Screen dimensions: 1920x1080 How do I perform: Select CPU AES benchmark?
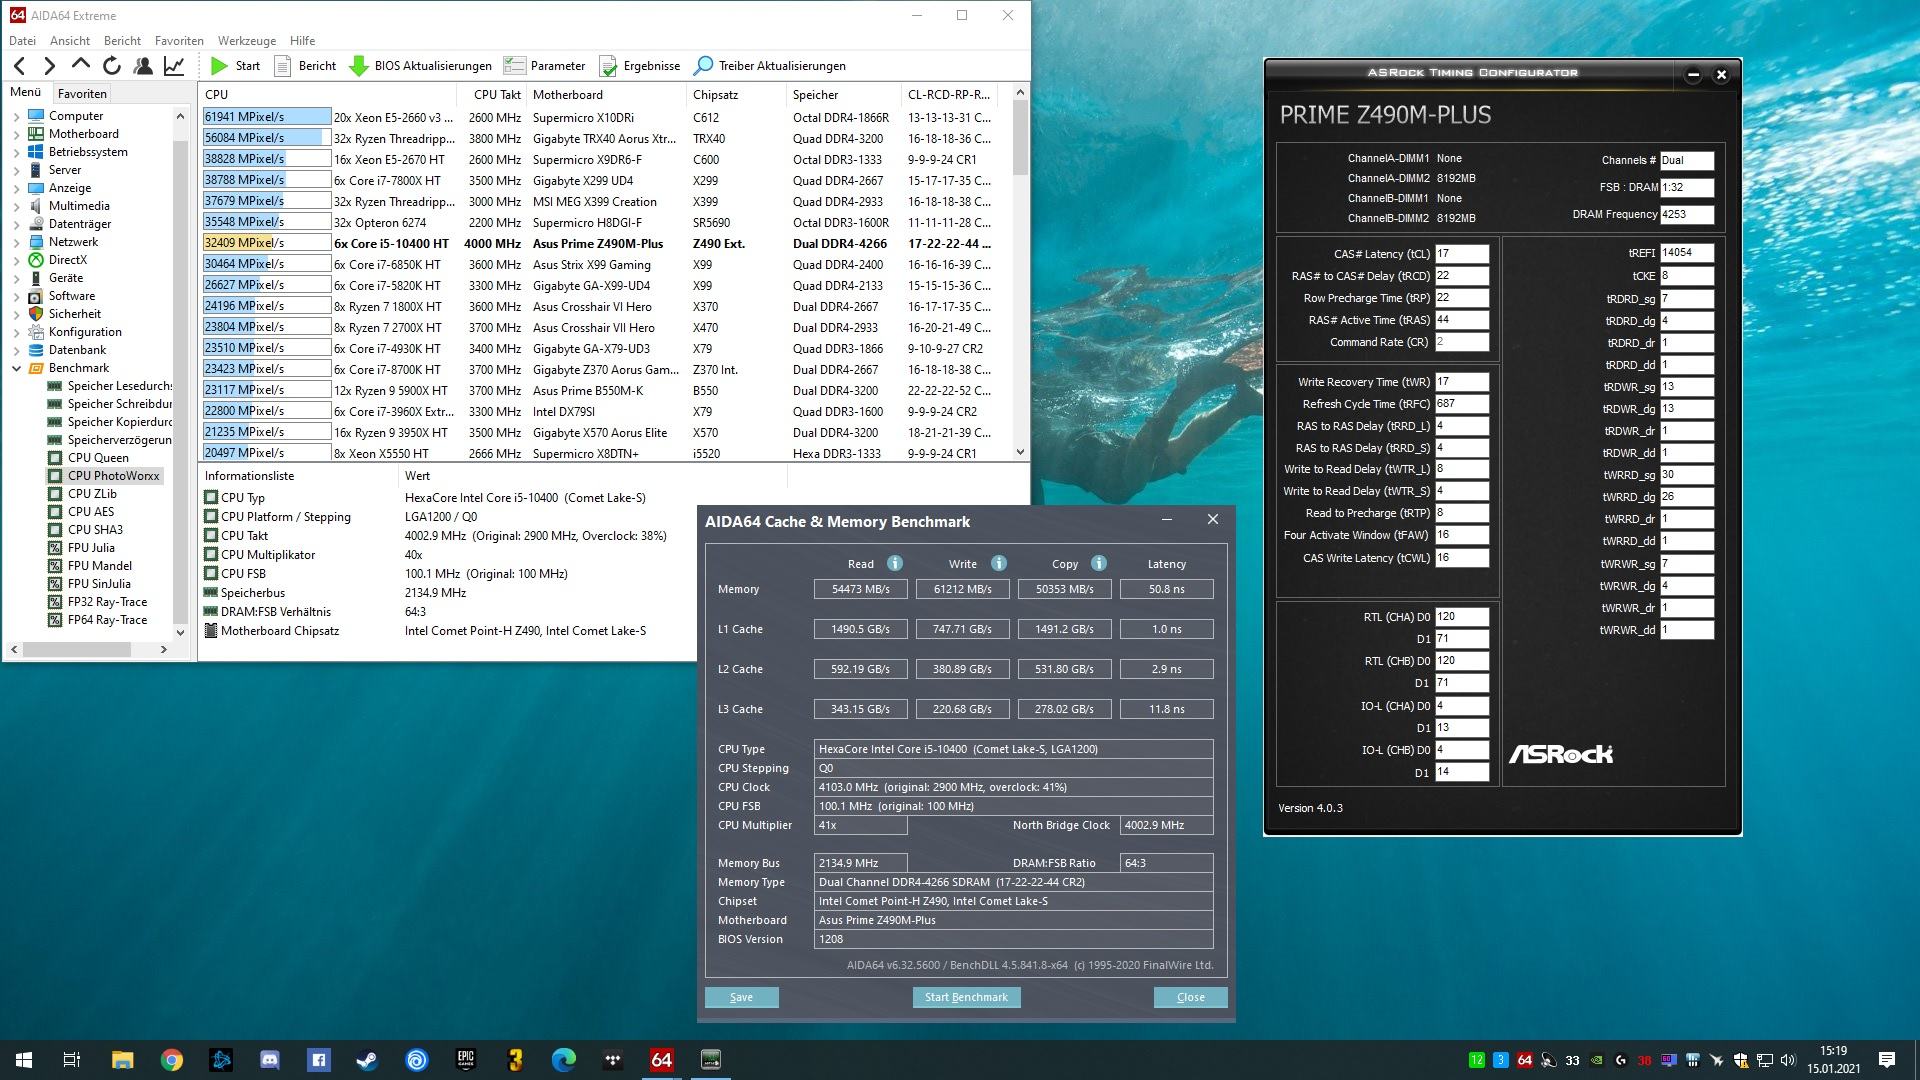point(91,512)
